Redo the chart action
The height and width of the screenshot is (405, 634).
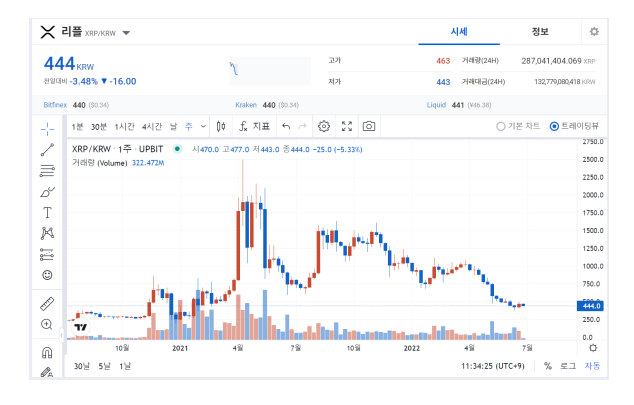[x=302, y=127]
